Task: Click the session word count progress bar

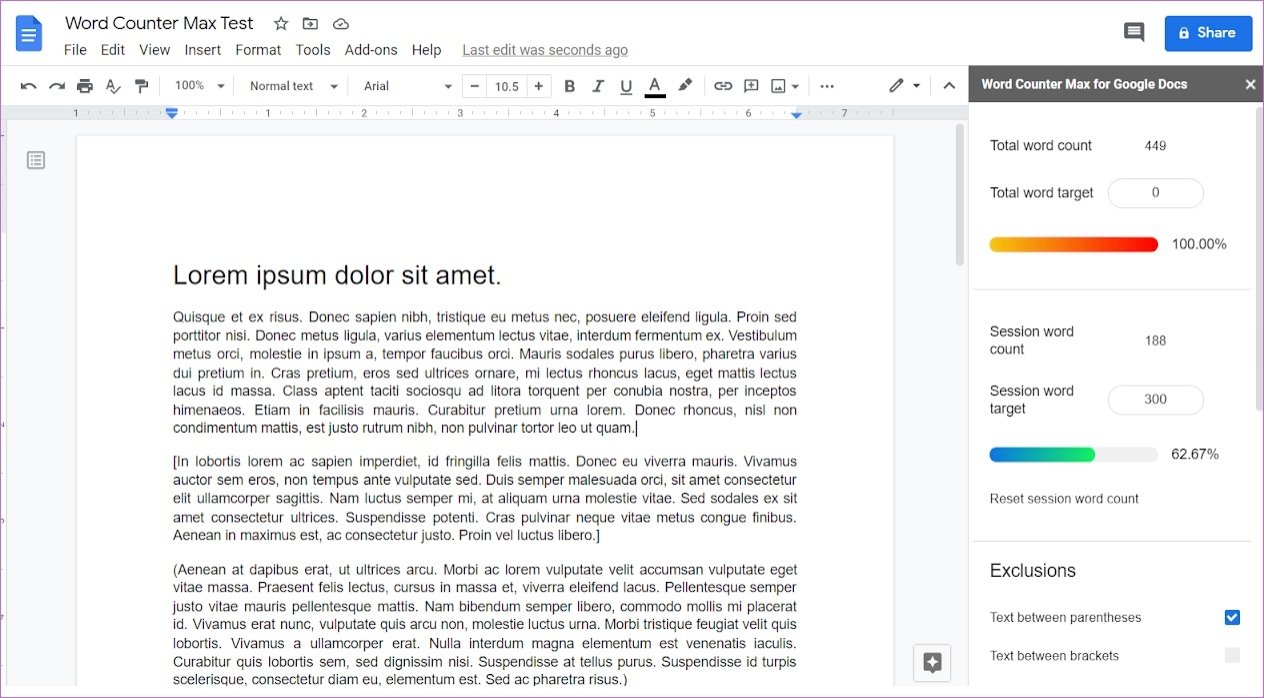Action: [1073, 455]
